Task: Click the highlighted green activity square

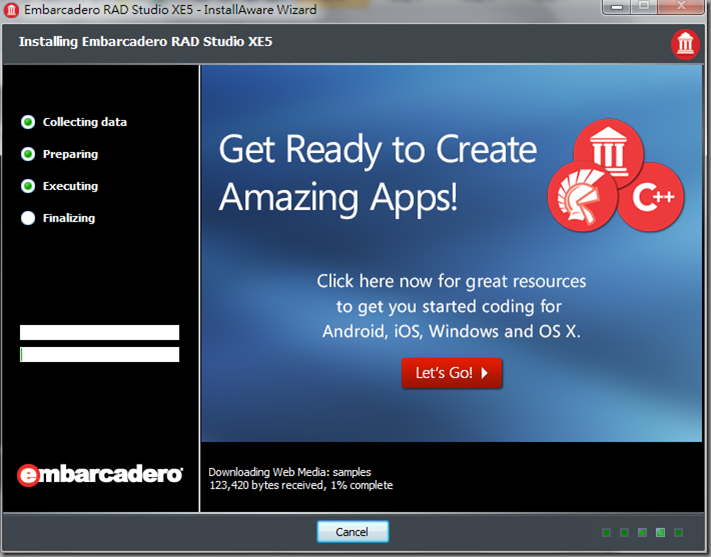Action: coord(660,532)
